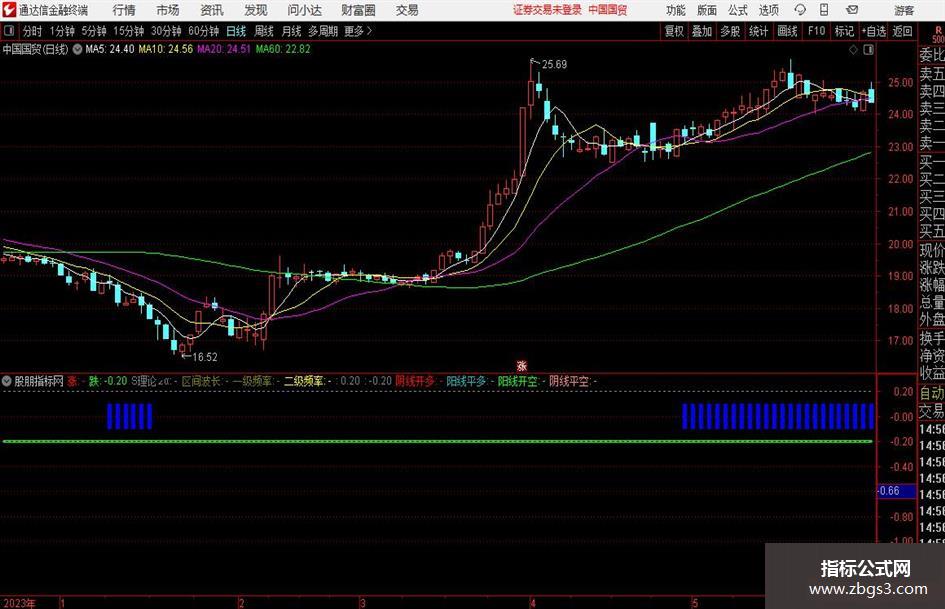Open the envelope messages icon

click(852, 10)
